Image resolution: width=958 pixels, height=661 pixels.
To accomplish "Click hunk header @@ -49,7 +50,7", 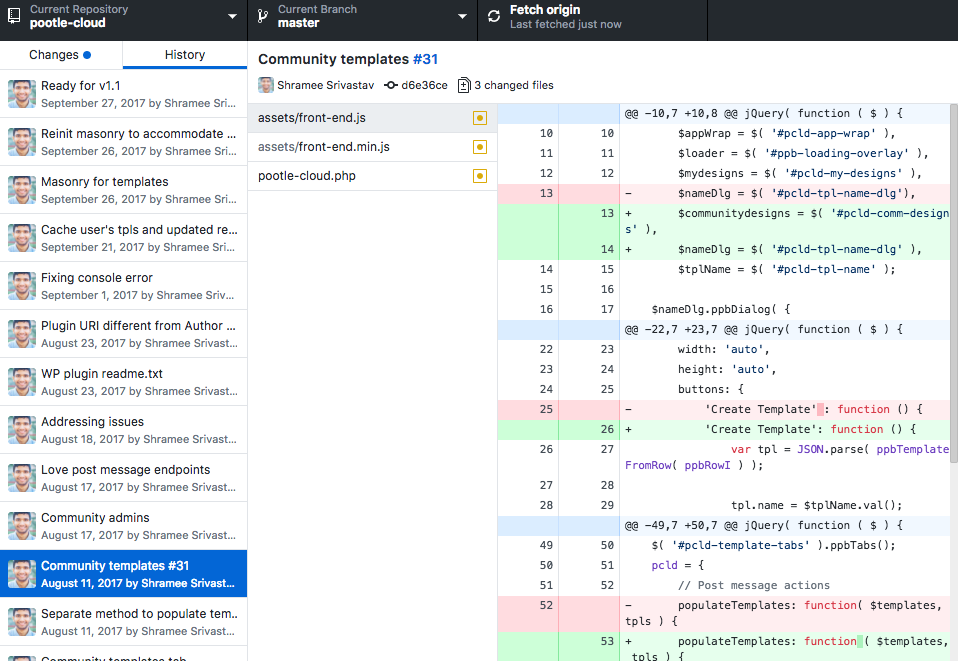I will (x=724, y=525).
